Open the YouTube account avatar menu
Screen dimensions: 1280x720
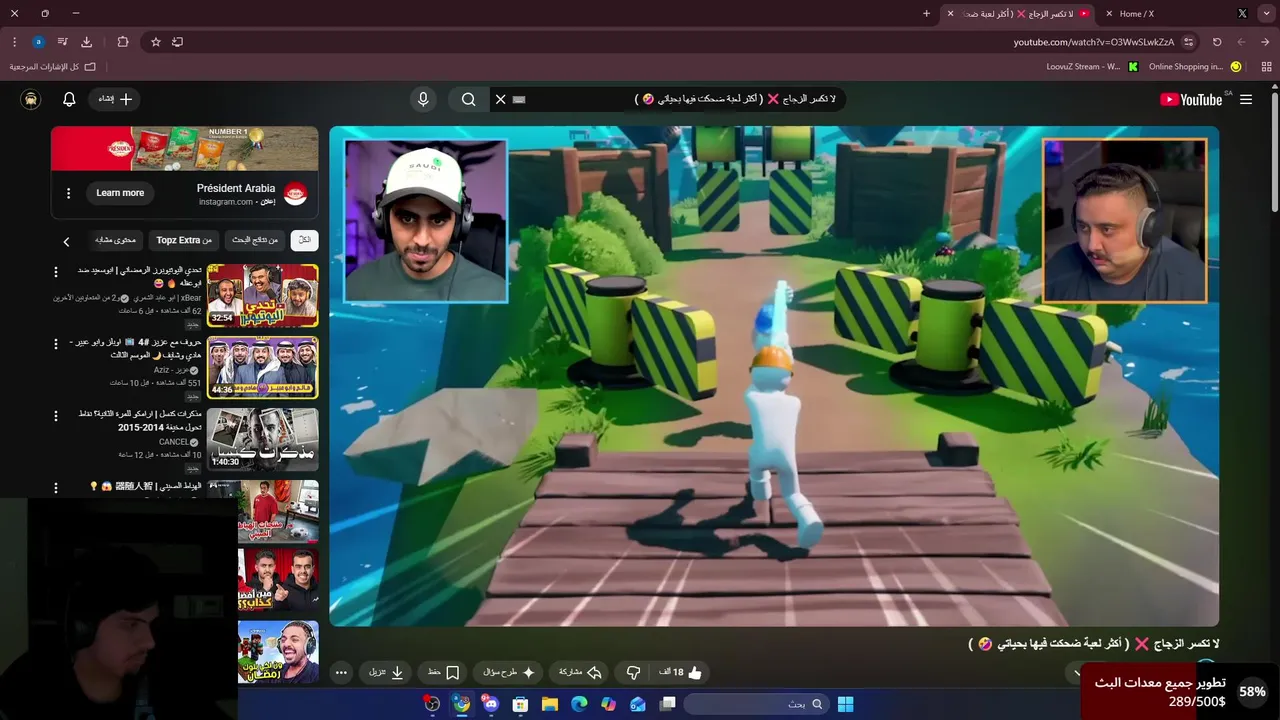31,99
